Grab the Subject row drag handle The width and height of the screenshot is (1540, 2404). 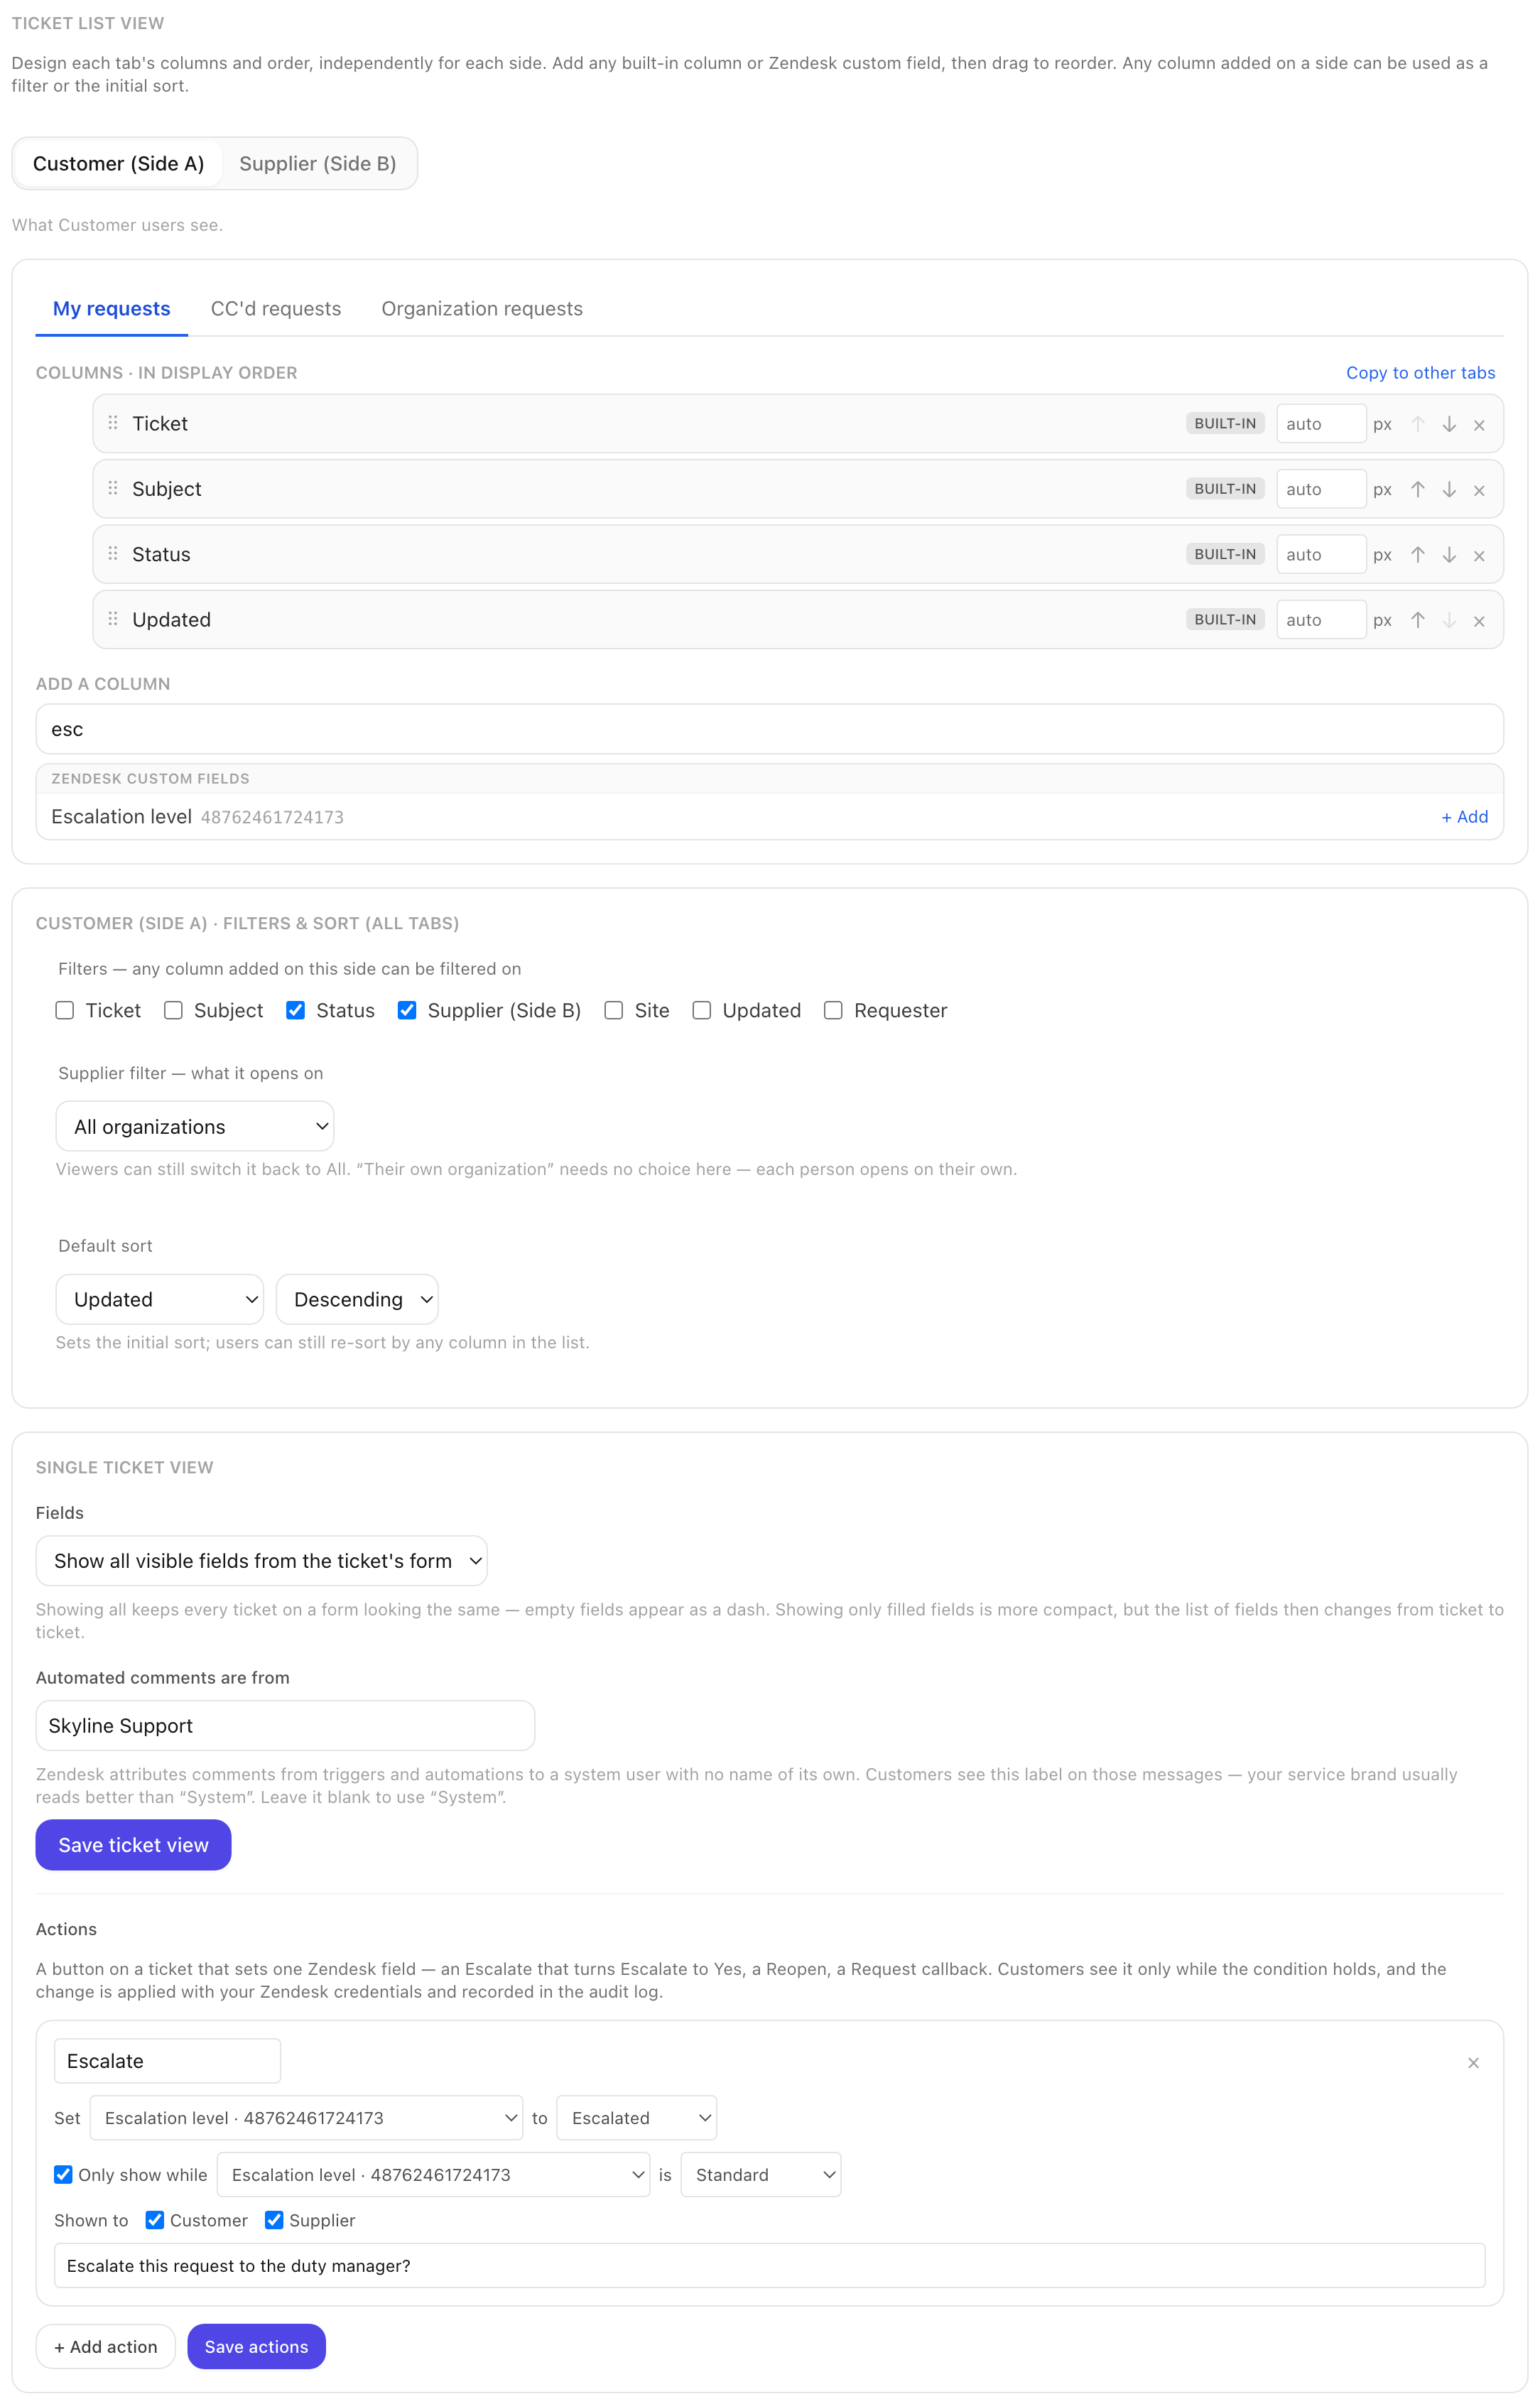113,488
